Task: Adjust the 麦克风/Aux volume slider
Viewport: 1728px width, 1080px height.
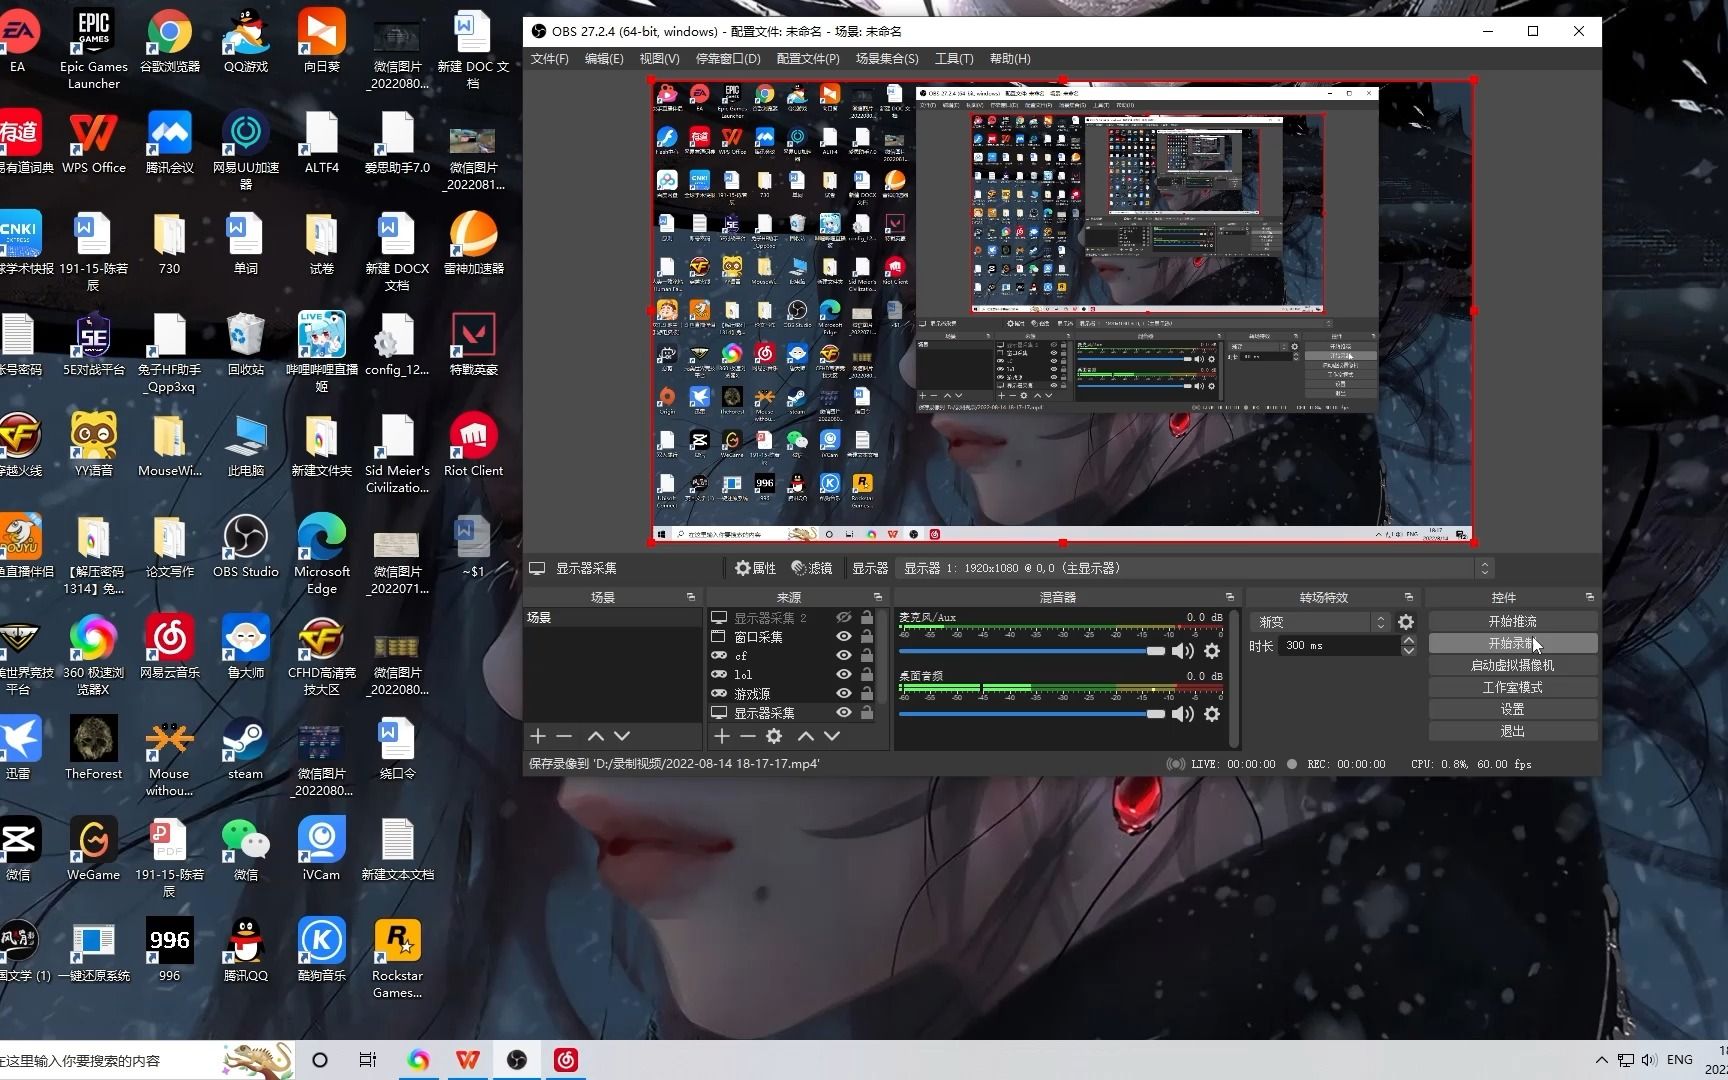Action: [x=1032, y=651]
